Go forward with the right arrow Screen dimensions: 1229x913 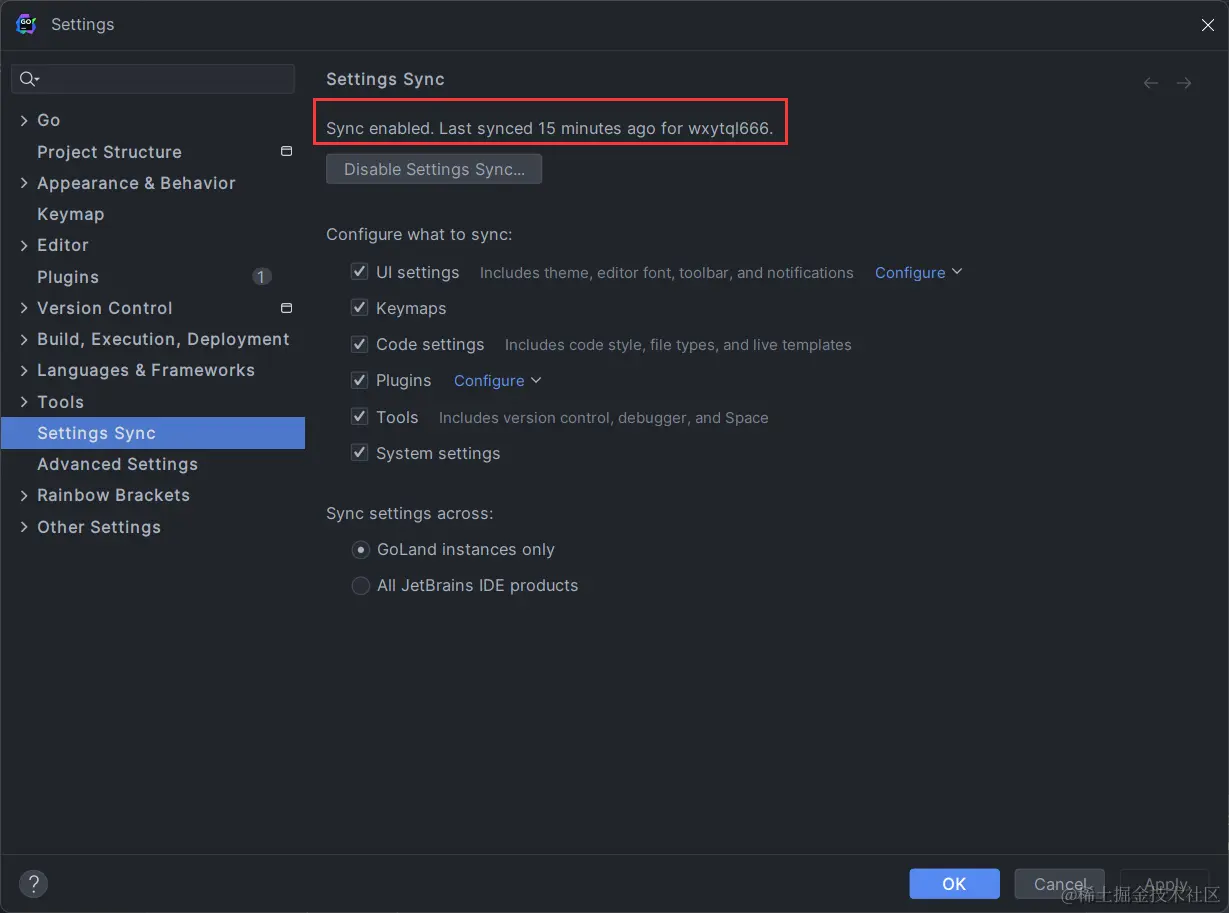click(1184, 83)
